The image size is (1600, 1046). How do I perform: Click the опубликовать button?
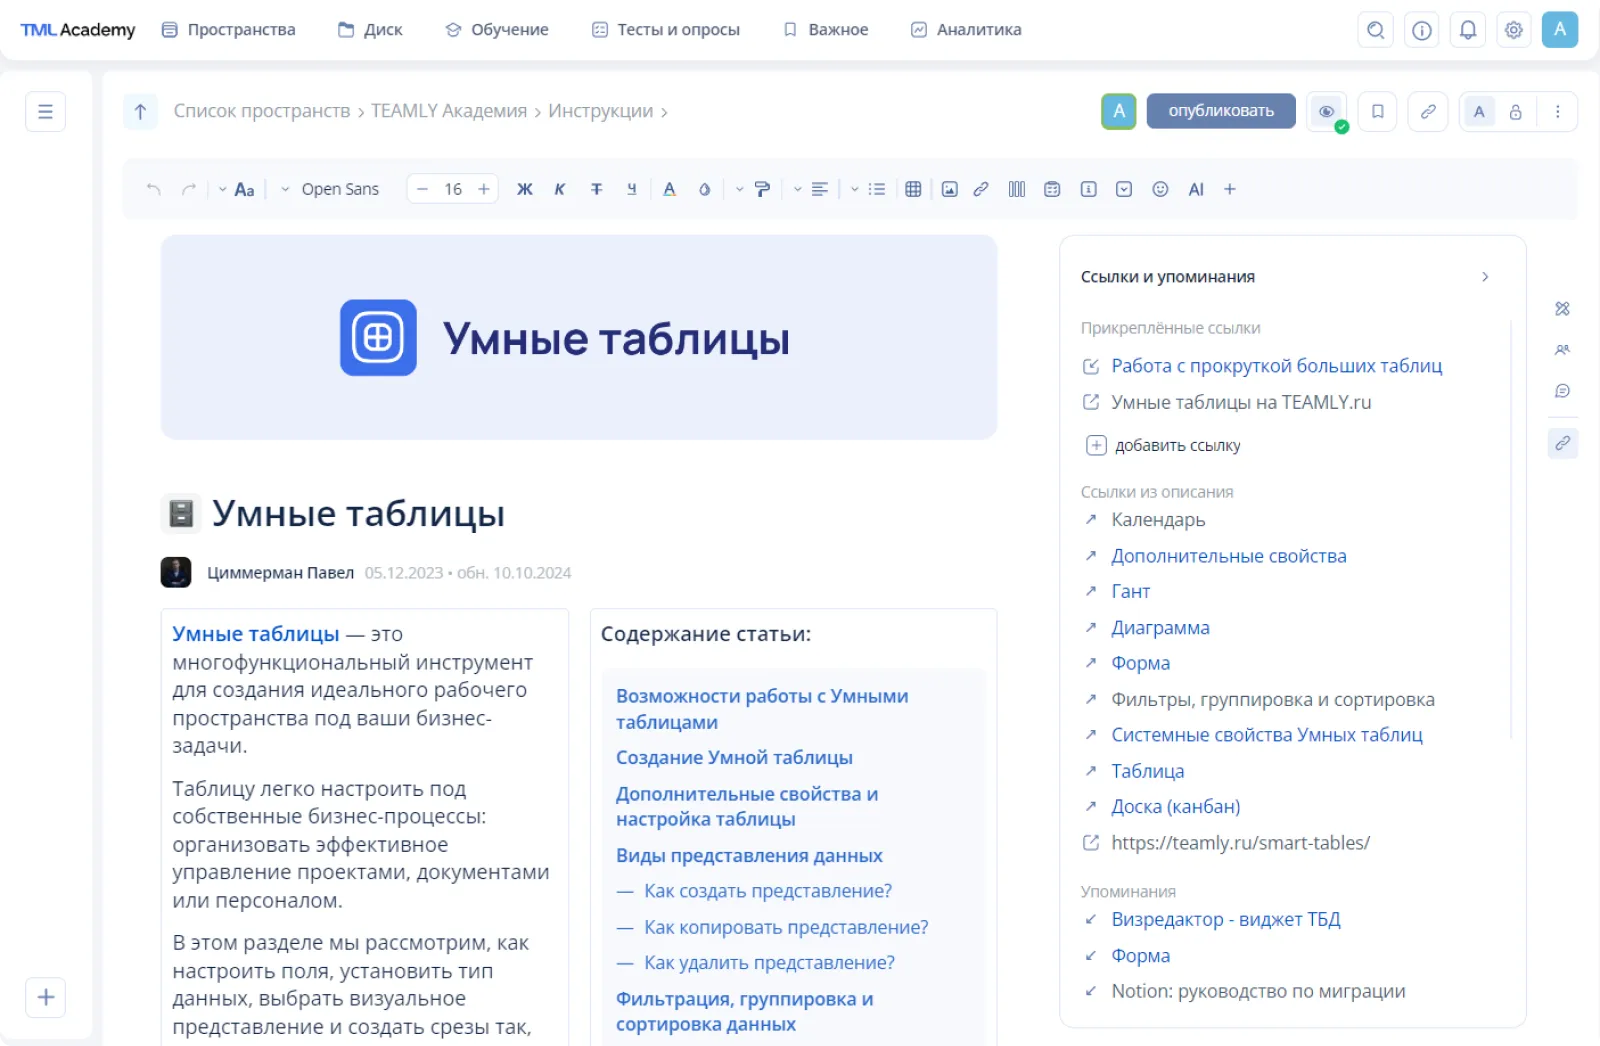[1221, 111]
